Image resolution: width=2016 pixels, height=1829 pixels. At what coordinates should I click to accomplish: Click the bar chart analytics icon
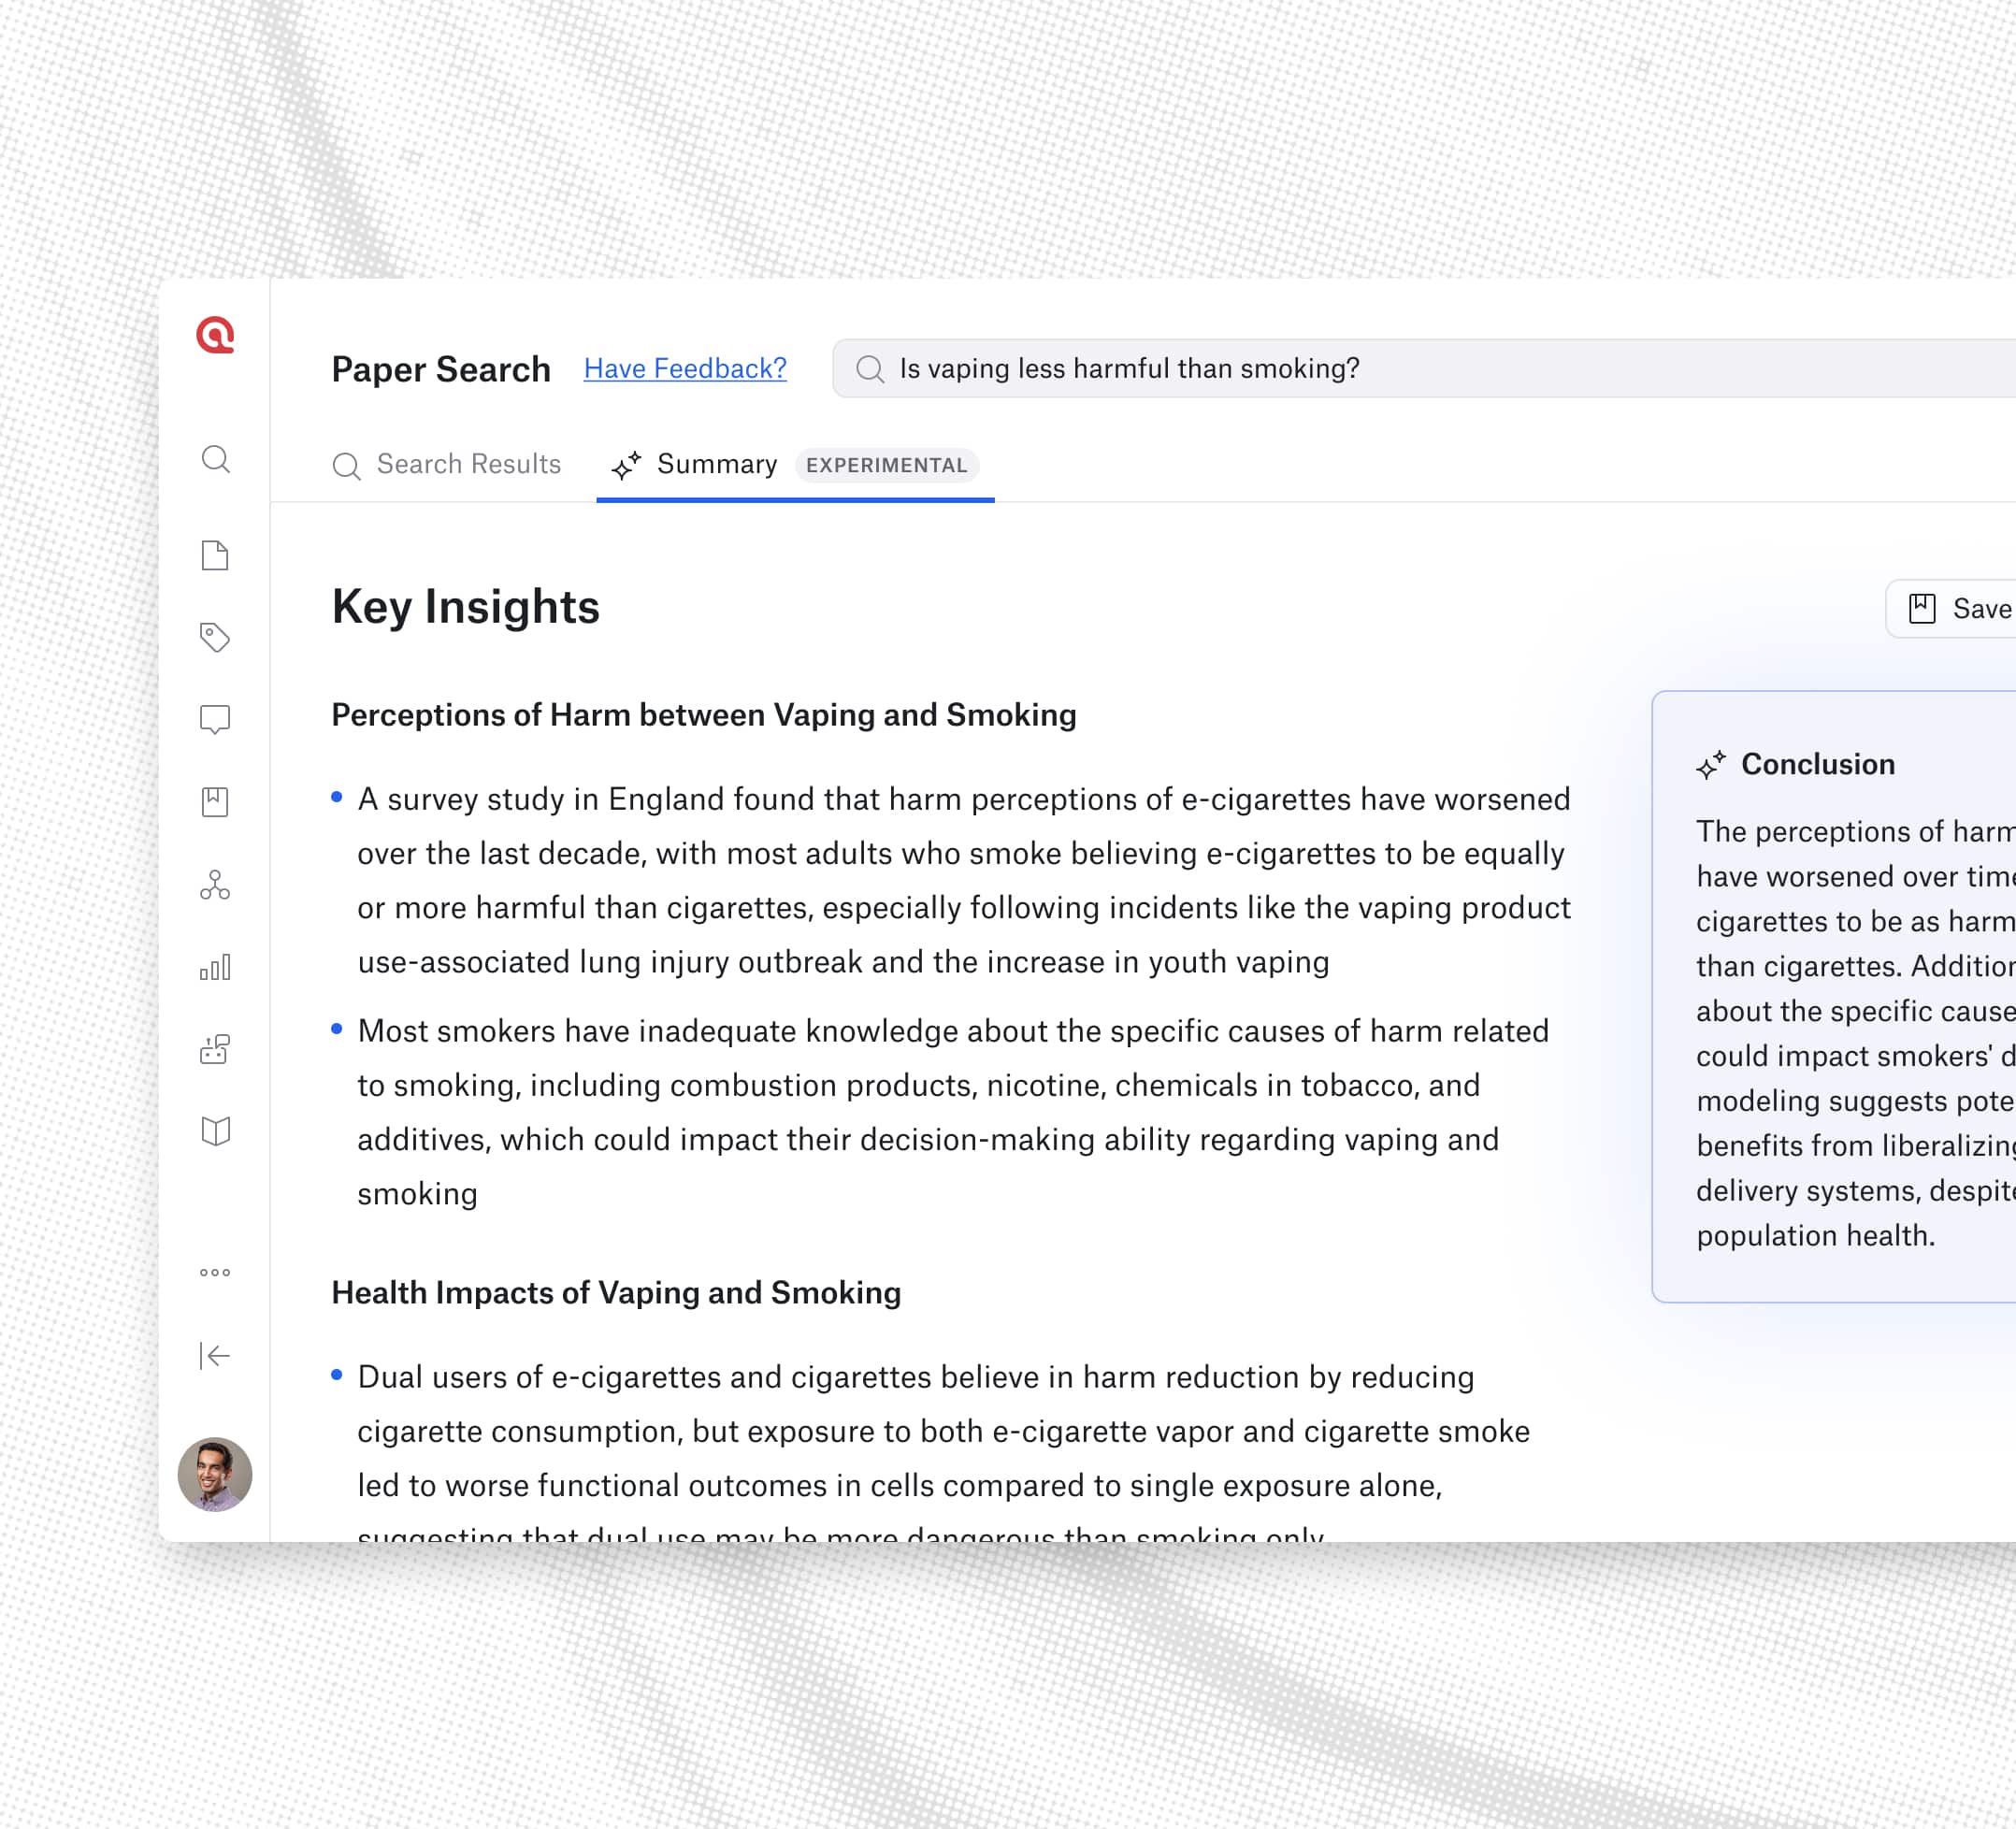(x=215, y=967)
